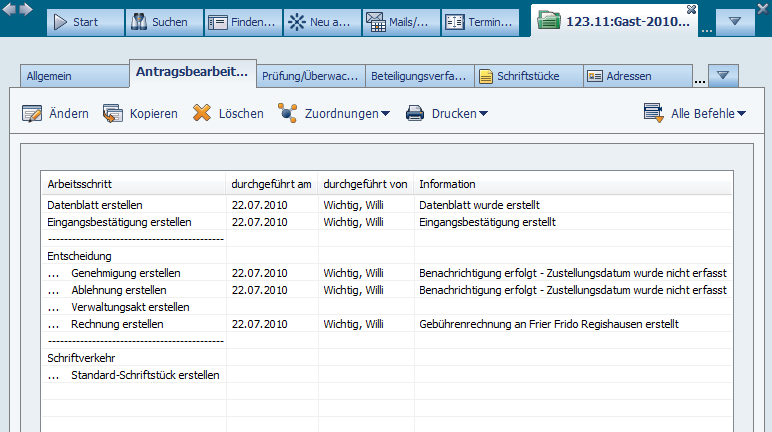Open the Alle Befehle dropdown
The image size is (772, 432).
tap(742, 114)
